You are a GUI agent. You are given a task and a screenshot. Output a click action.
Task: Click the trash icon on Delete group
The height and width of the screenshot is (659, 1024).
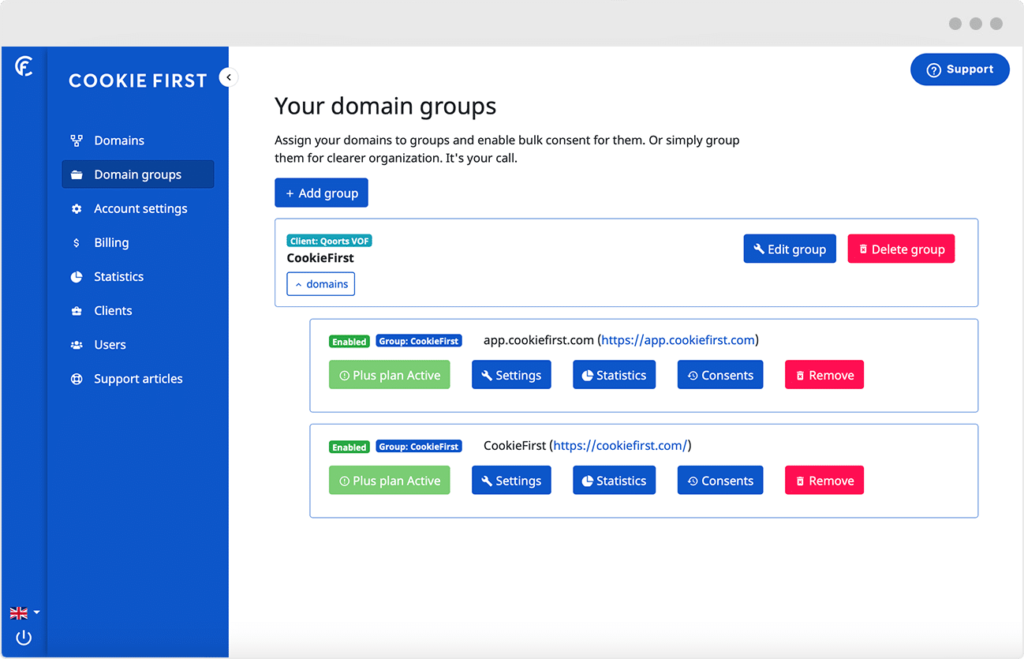click(x=865, y=248)
